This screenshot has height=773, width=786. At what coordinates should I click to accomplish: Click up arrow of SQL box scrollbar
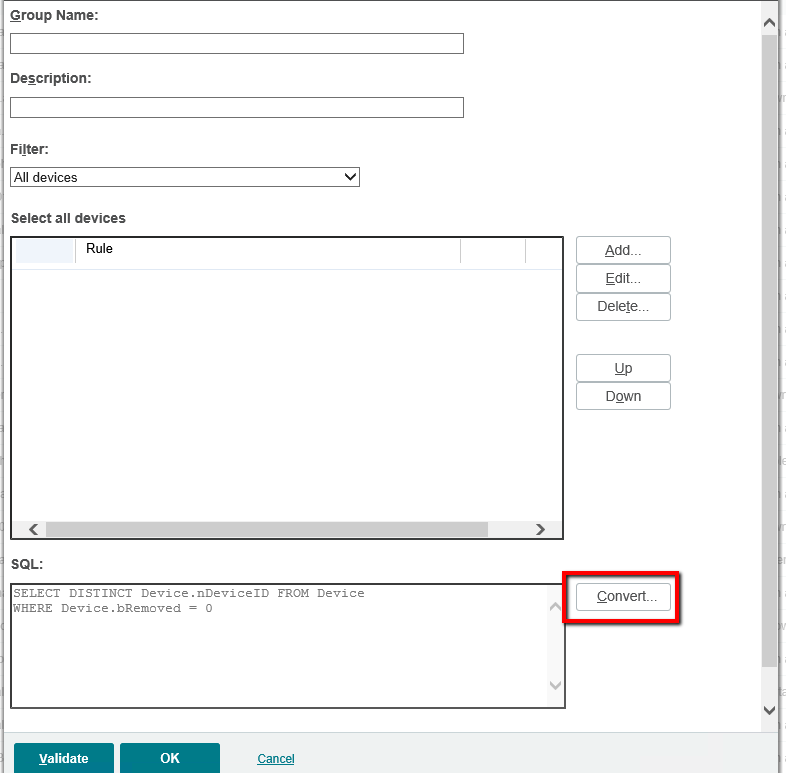(x=555, y=607)
